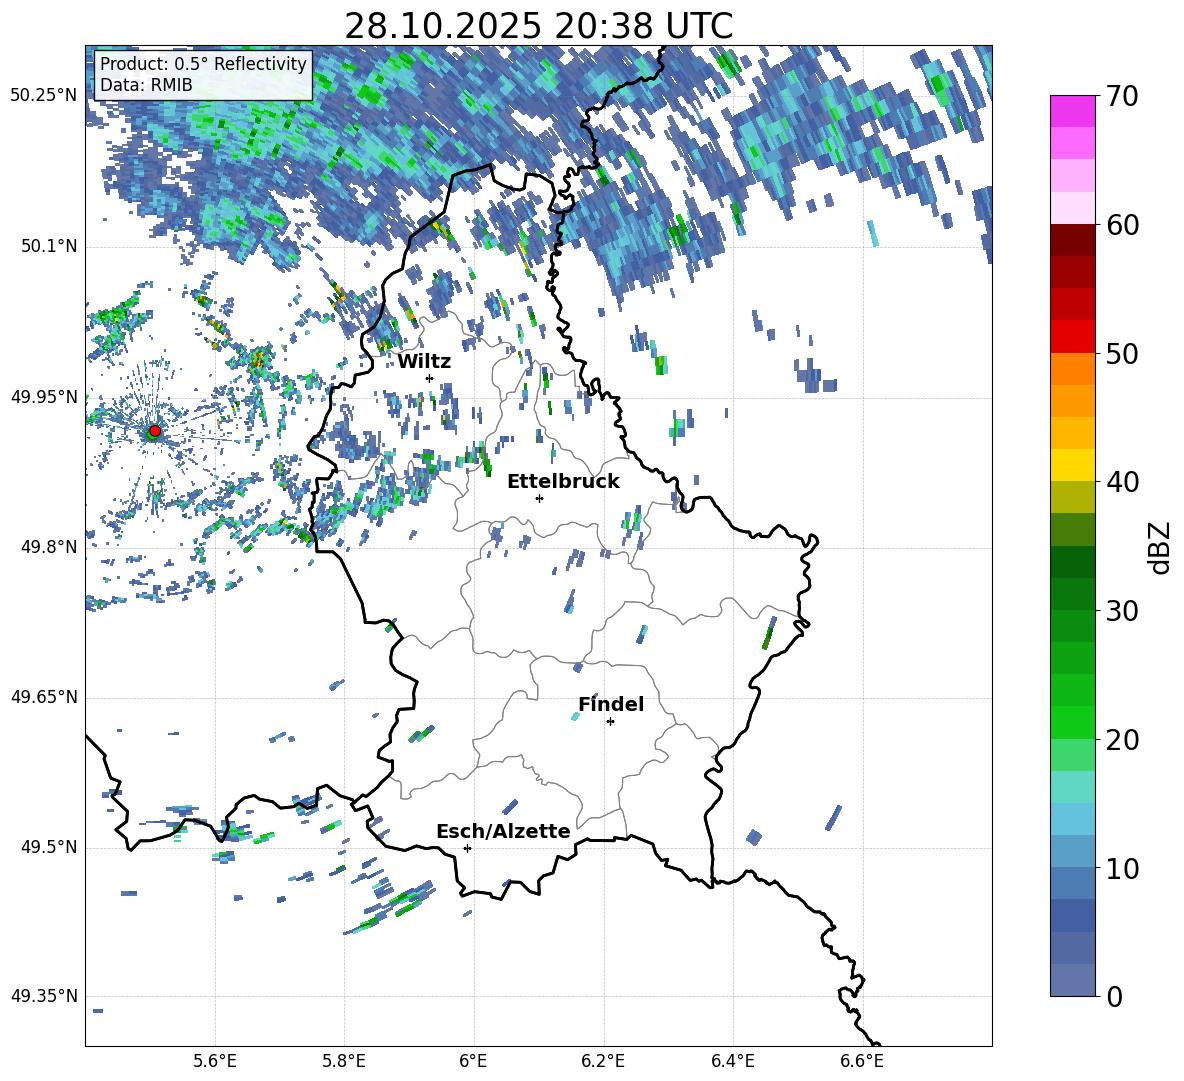
Task: Click the 'dBZ' colorbar axis label
Action: click(1159, 547)
